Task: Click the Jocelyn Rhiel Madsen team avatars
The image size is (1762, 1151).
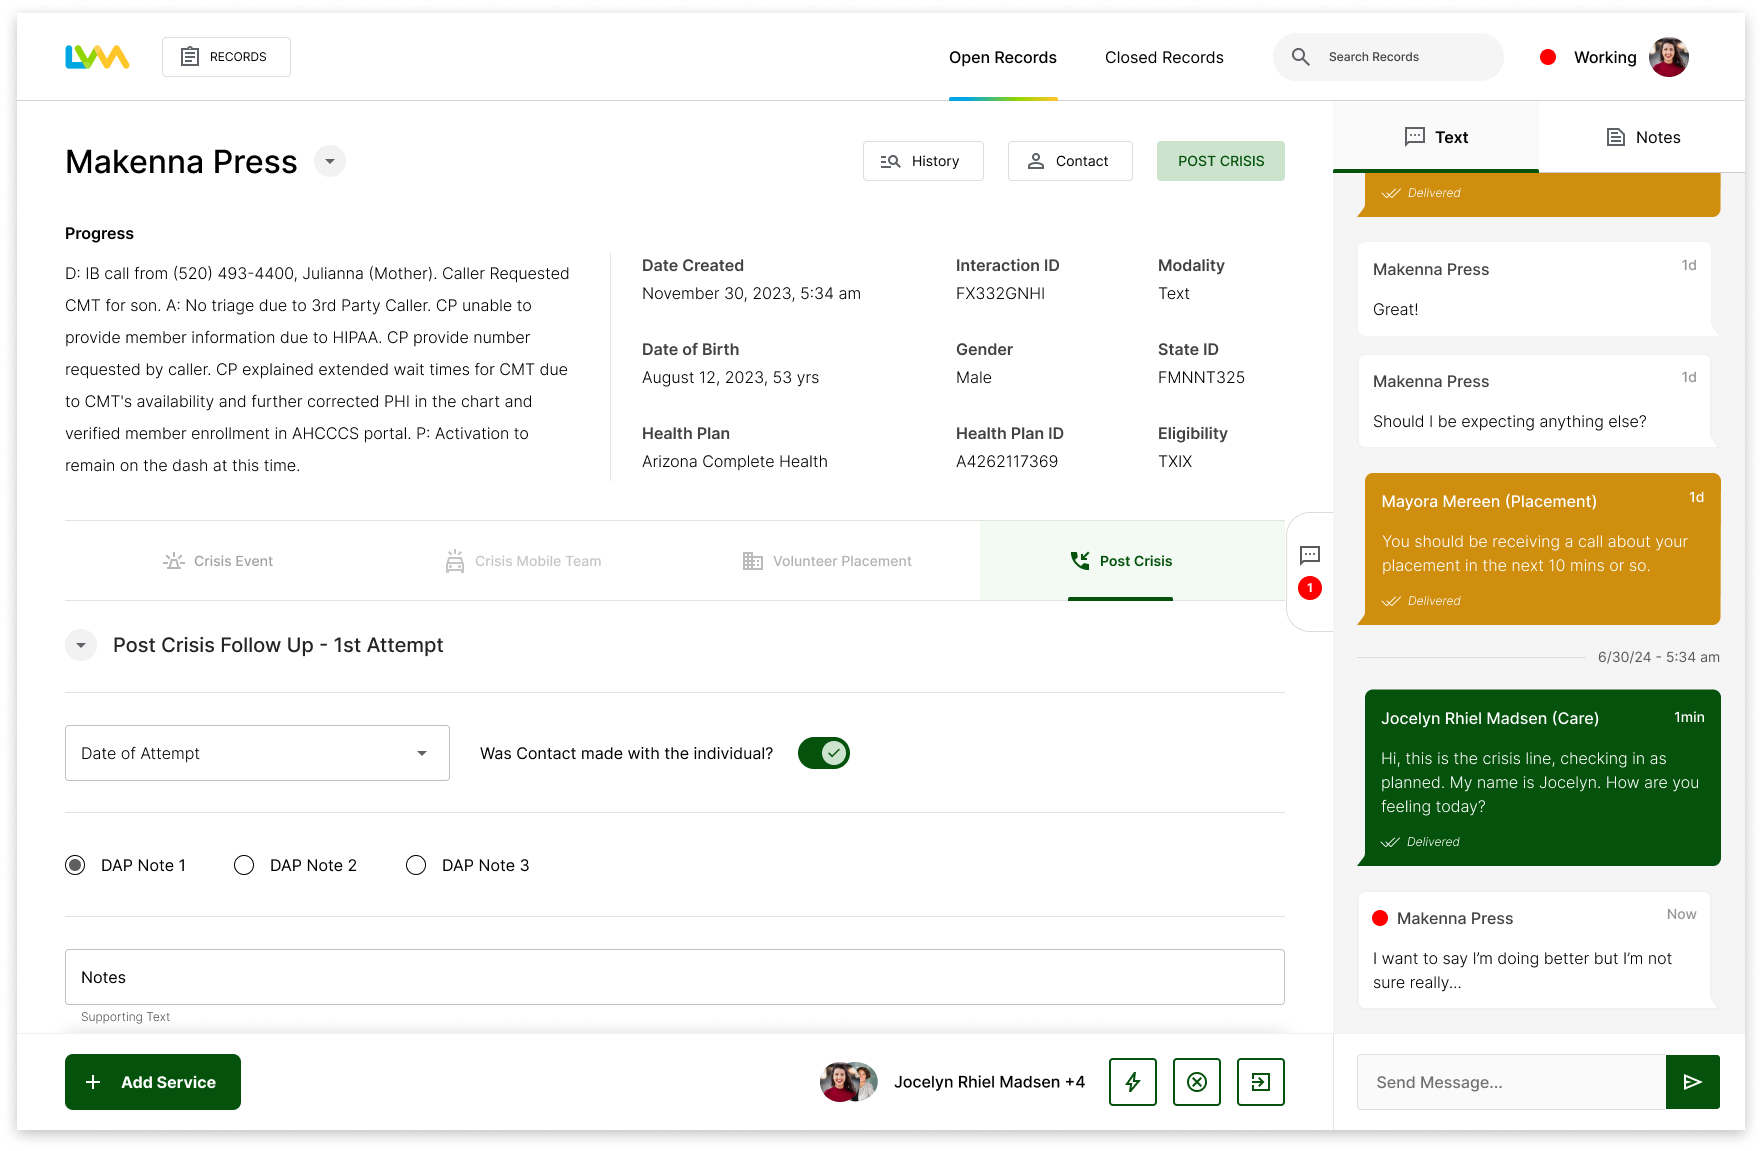Action: pos(848,1082)
